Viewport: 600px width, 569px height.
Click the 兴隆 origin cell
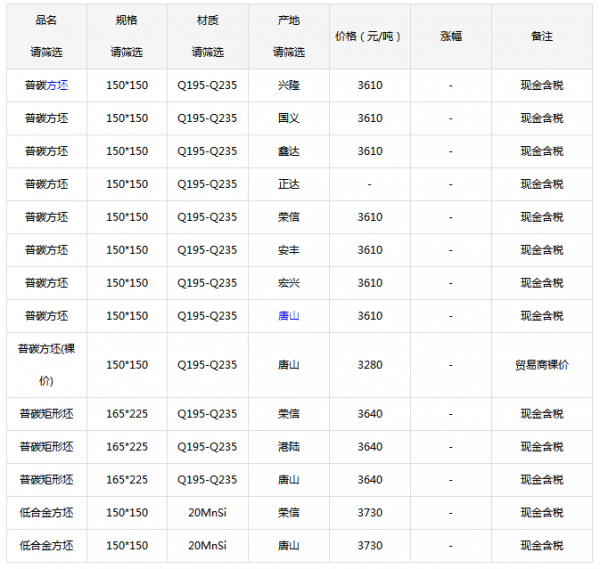289,85
